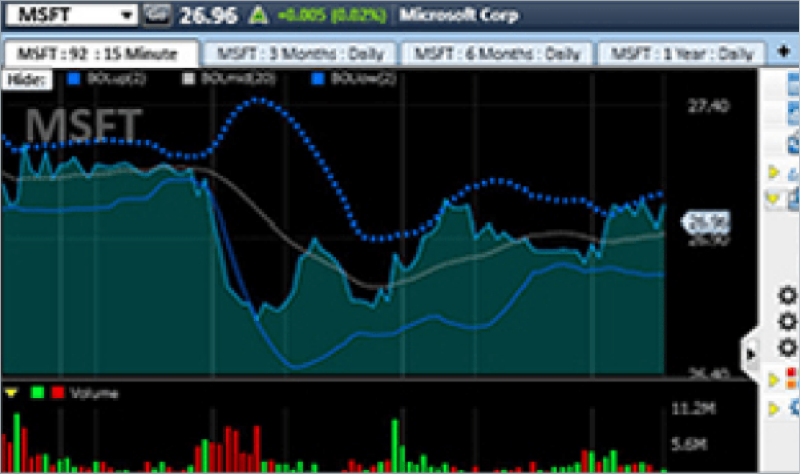Open the MSFT 6 Months Daily tab
The height and width of the screenshot is (474, 800).
pyautogui.click(x=497, y=54)
